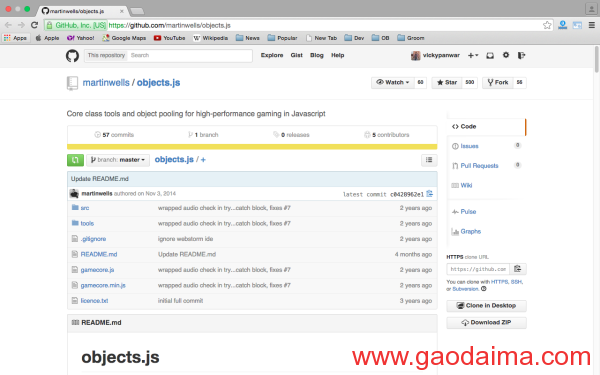Viewport: 600px width, 375px height.
Task: Select the HTTPS clone URL field
Action: tap(478, 269)
